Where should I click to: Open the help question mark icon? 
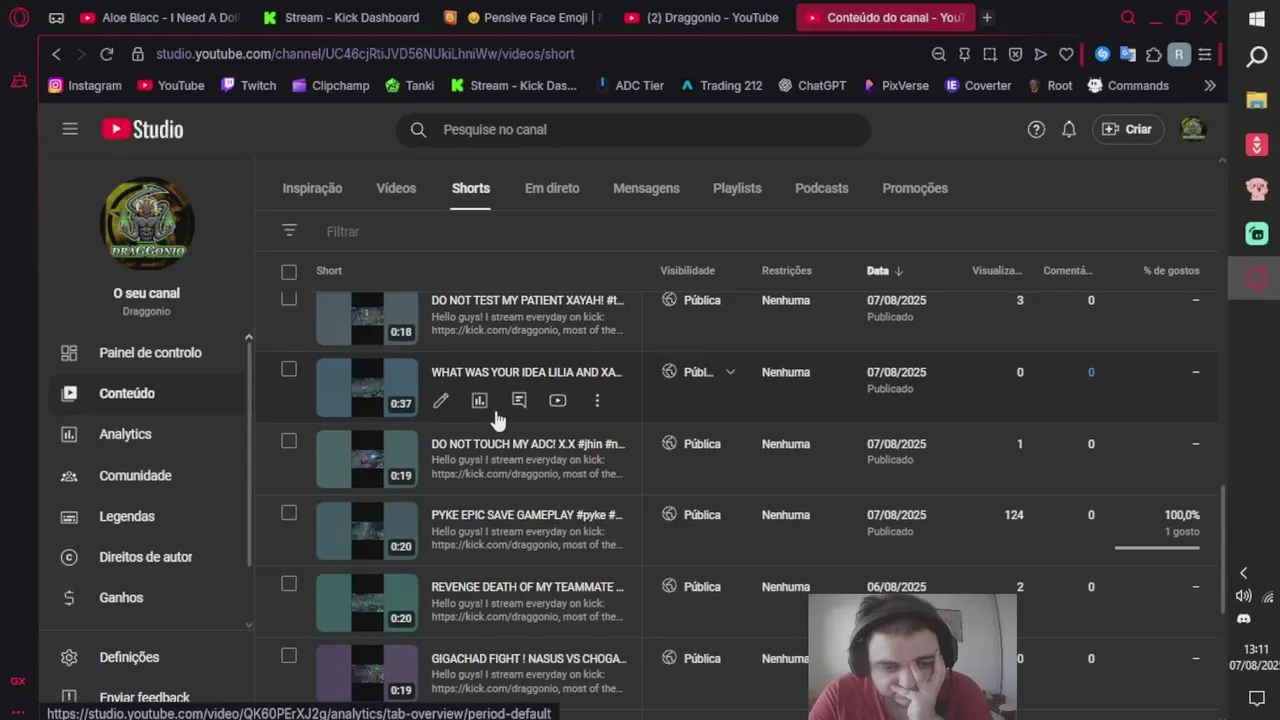point(1036,129)
